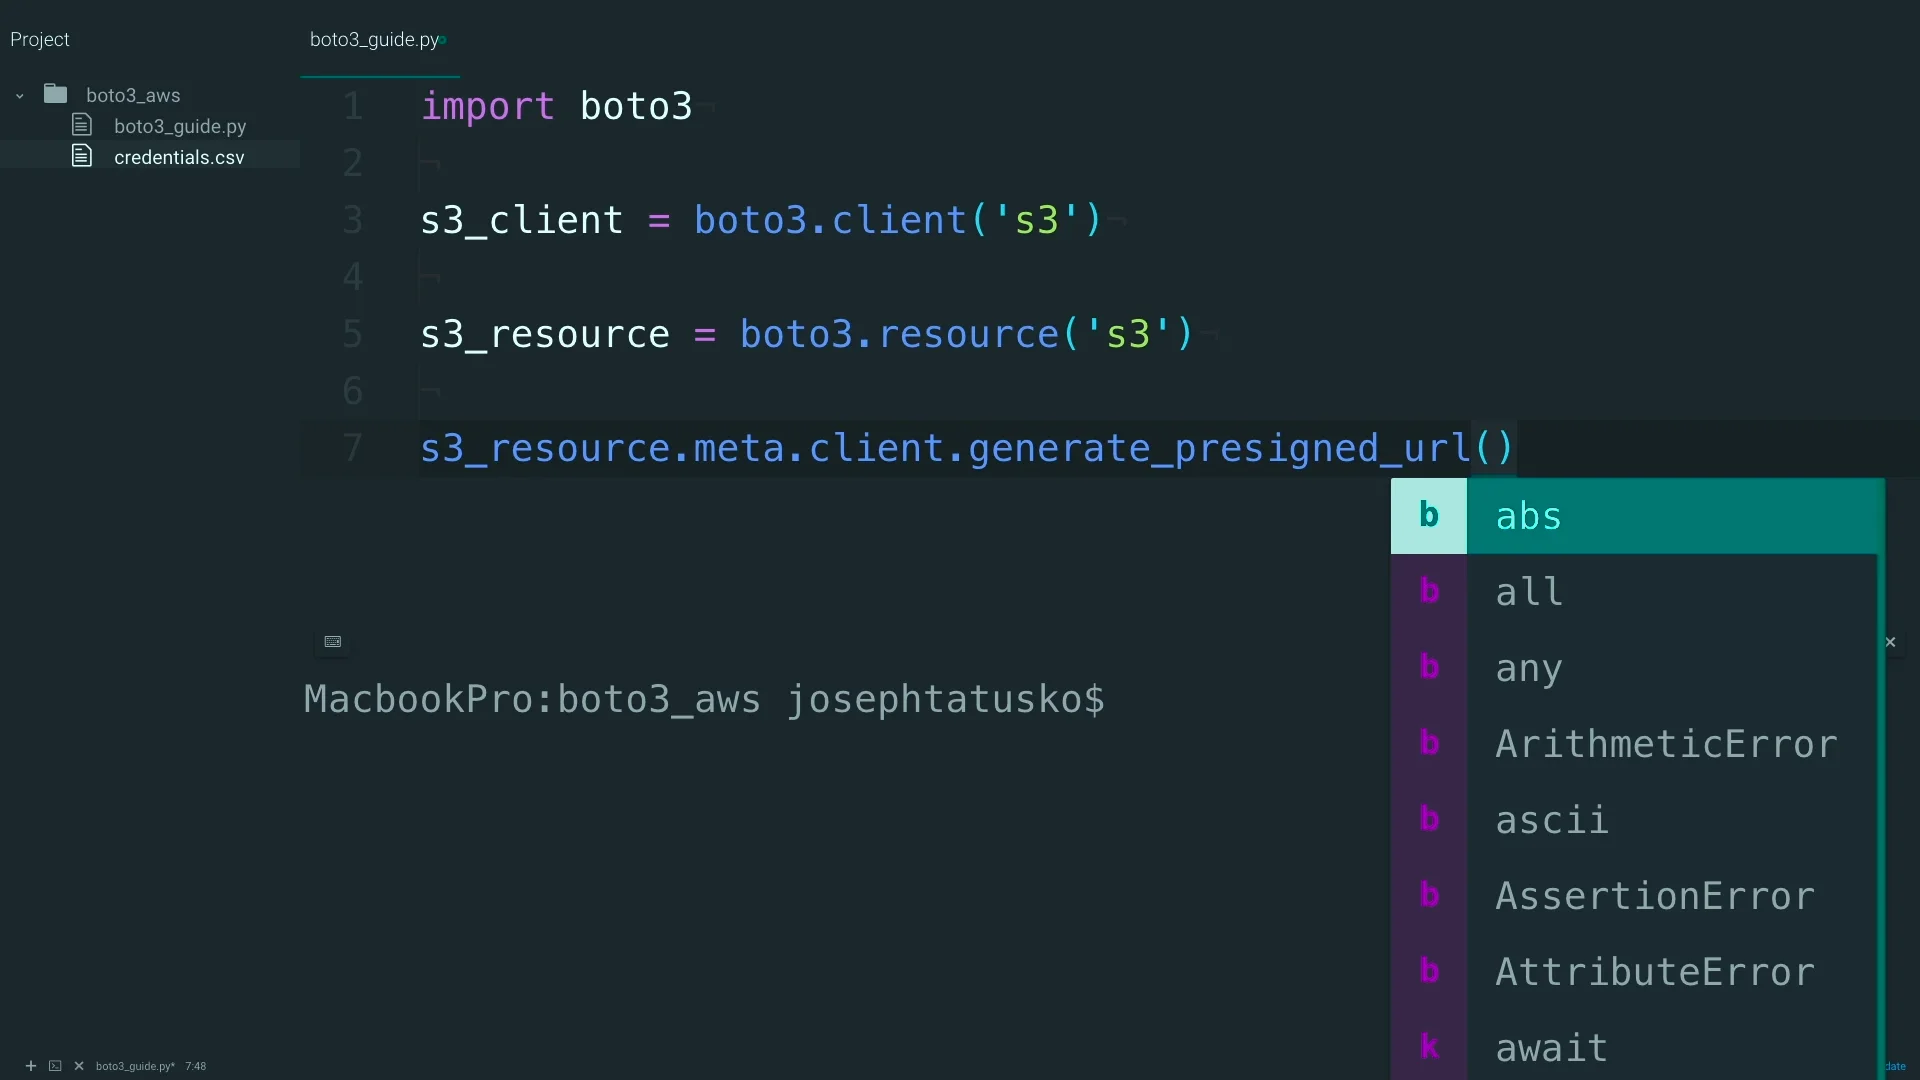Screen dimensions: 1920x1080
Task: Select AssertionError completion entry
Action: pos(1654,896)
